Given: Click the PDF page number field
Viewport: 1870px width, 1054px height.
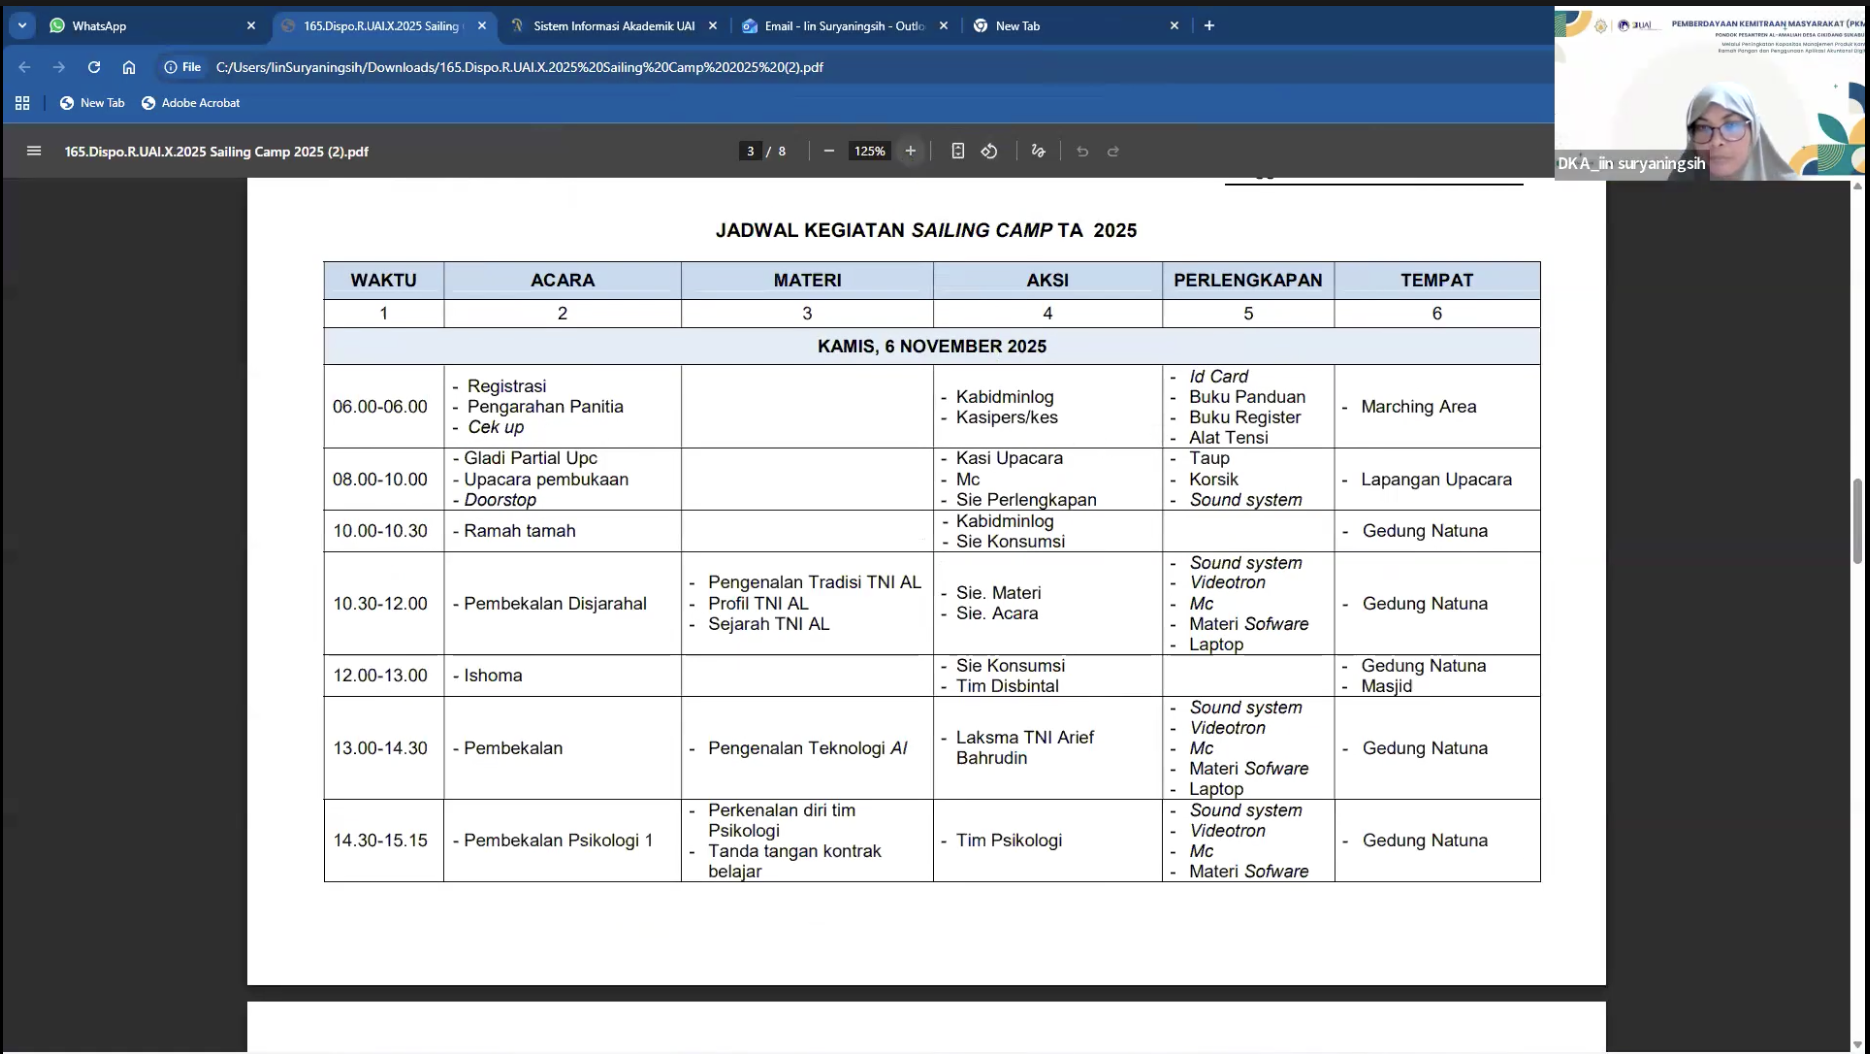Looking at the screenshot, I should (750, 151).
